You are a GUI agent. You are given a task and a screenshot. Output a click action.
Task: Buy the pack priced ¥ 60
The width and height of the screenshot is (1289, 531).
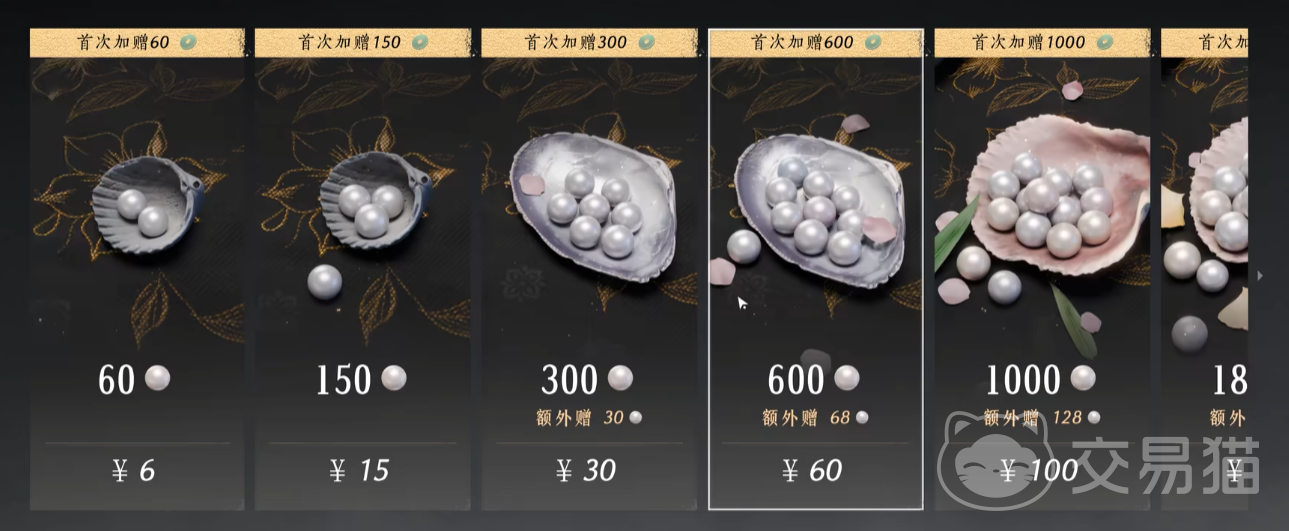(x=812, y=470)
